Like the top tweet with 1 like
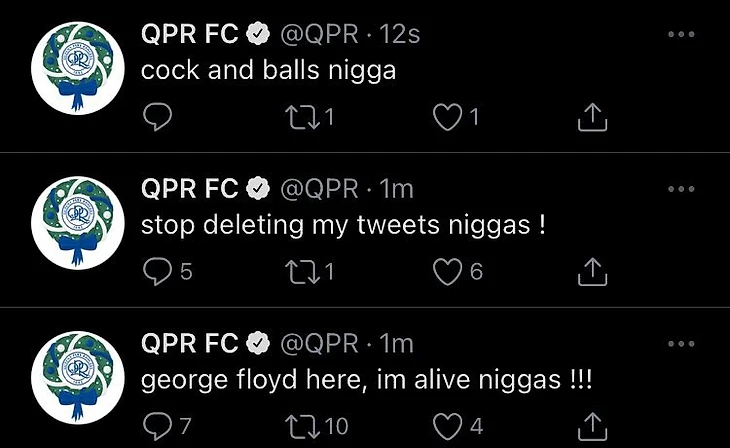Image resolution: width=730 pixels, height=448 pixels. click(x=446, y=118)
